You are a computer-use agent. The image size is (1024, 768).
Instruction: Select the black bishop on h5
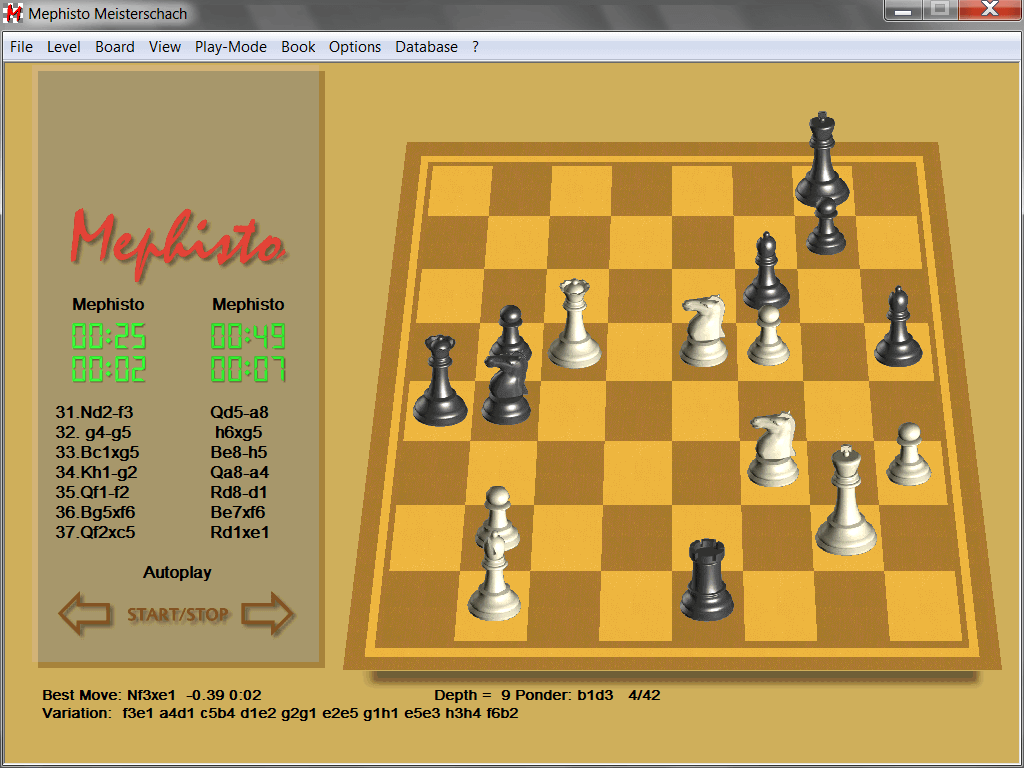pos(898,327)
